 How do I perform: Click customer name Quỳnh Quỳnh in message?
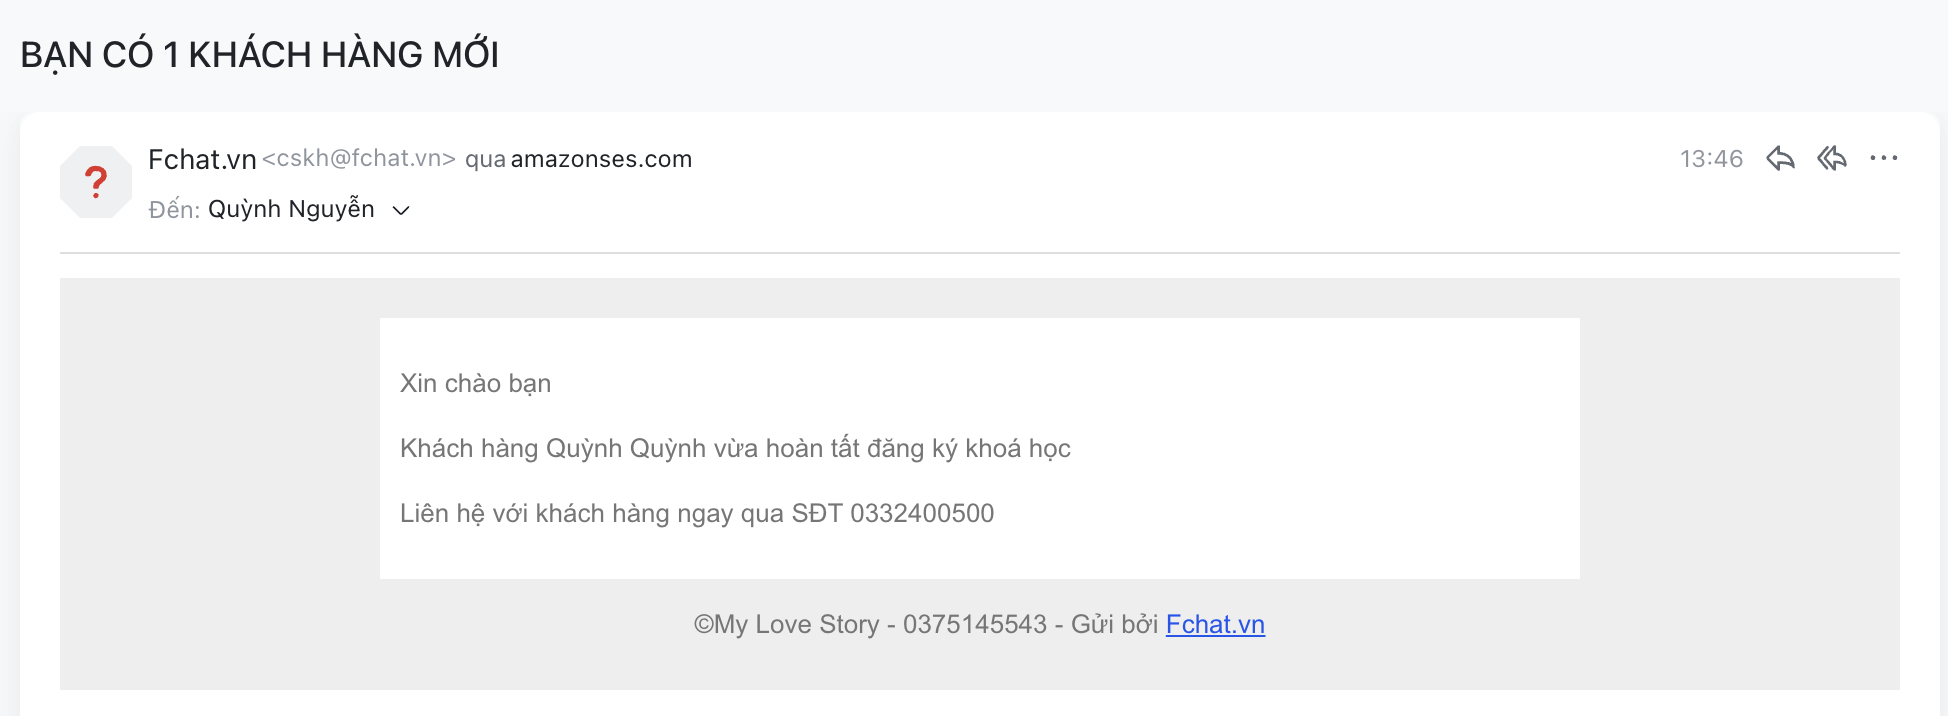(x=626, y=448)
